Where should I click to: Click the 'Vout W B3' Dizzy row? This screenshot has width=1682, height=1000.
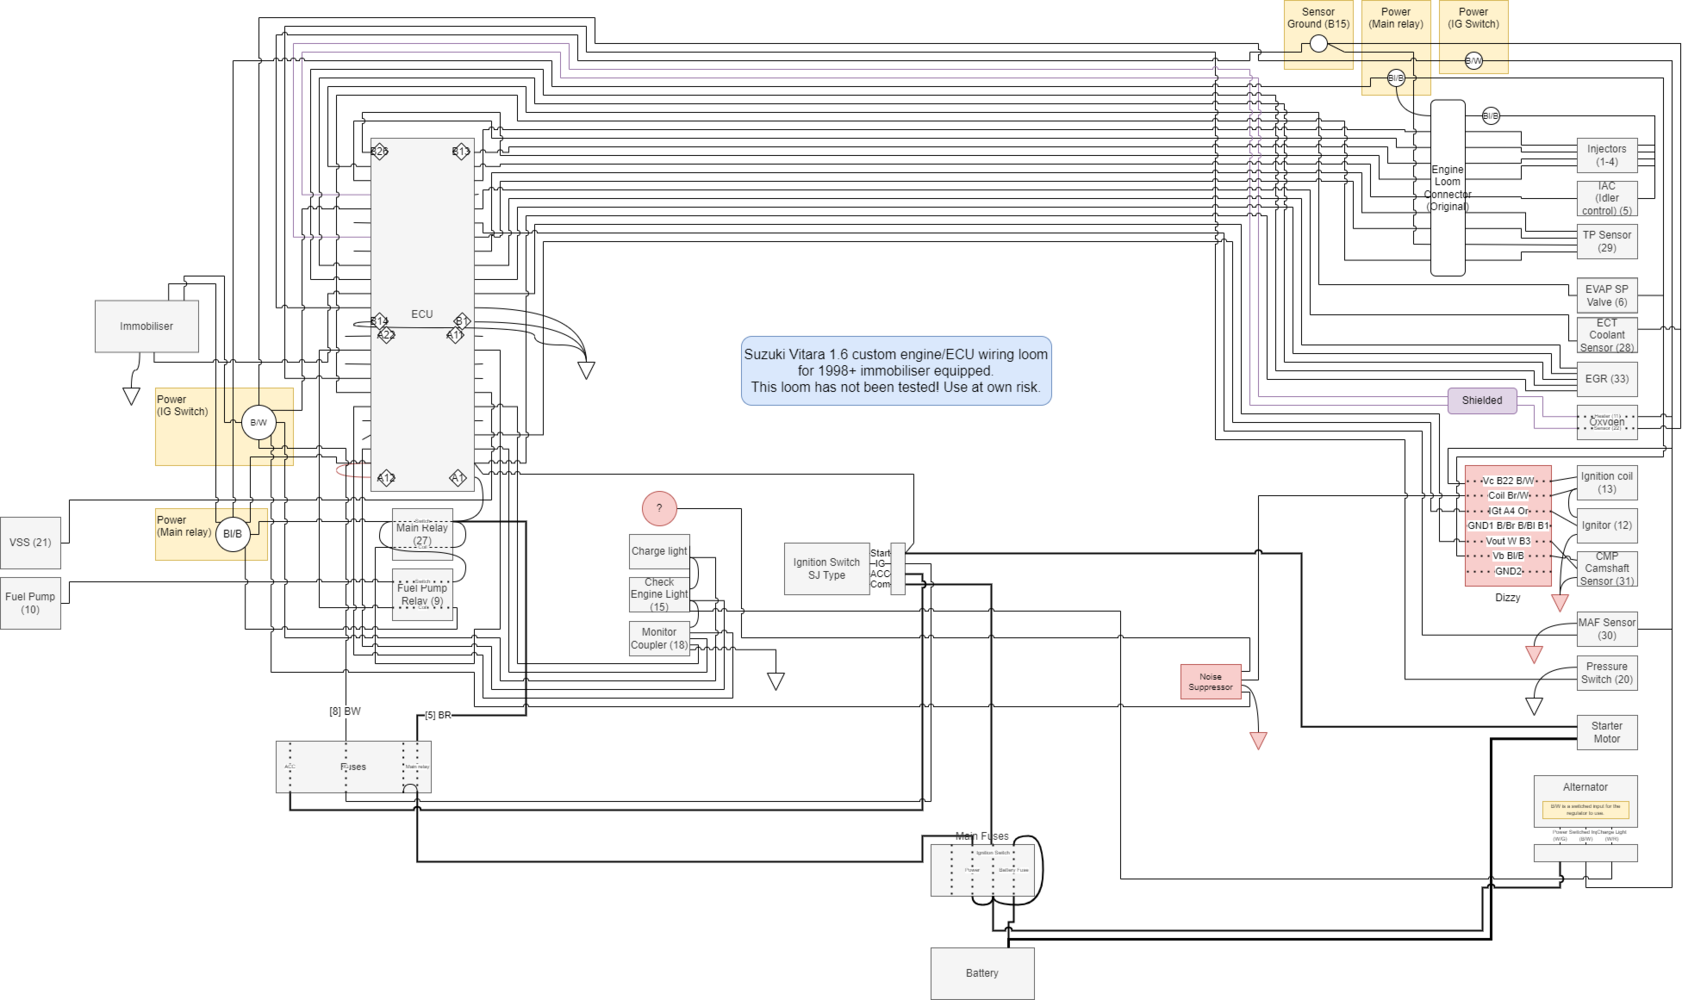pyautogui.click(x=1508, y=541)
